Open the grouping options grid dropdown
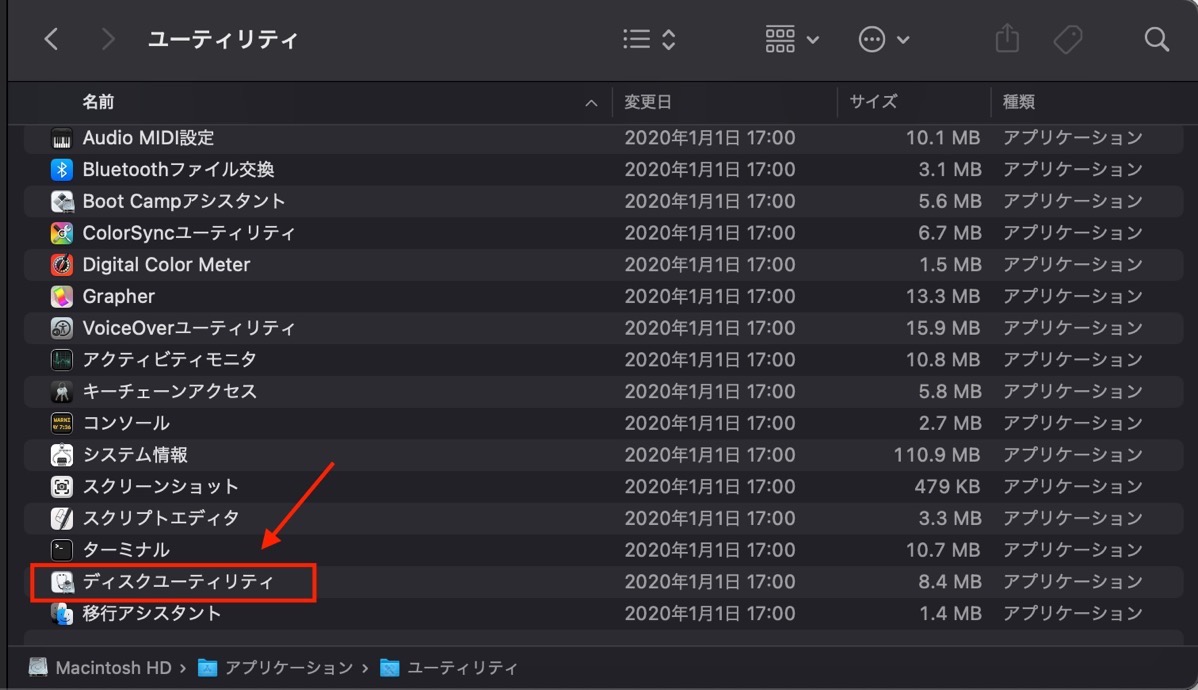 pyautogui.click(x=792, y=39)
